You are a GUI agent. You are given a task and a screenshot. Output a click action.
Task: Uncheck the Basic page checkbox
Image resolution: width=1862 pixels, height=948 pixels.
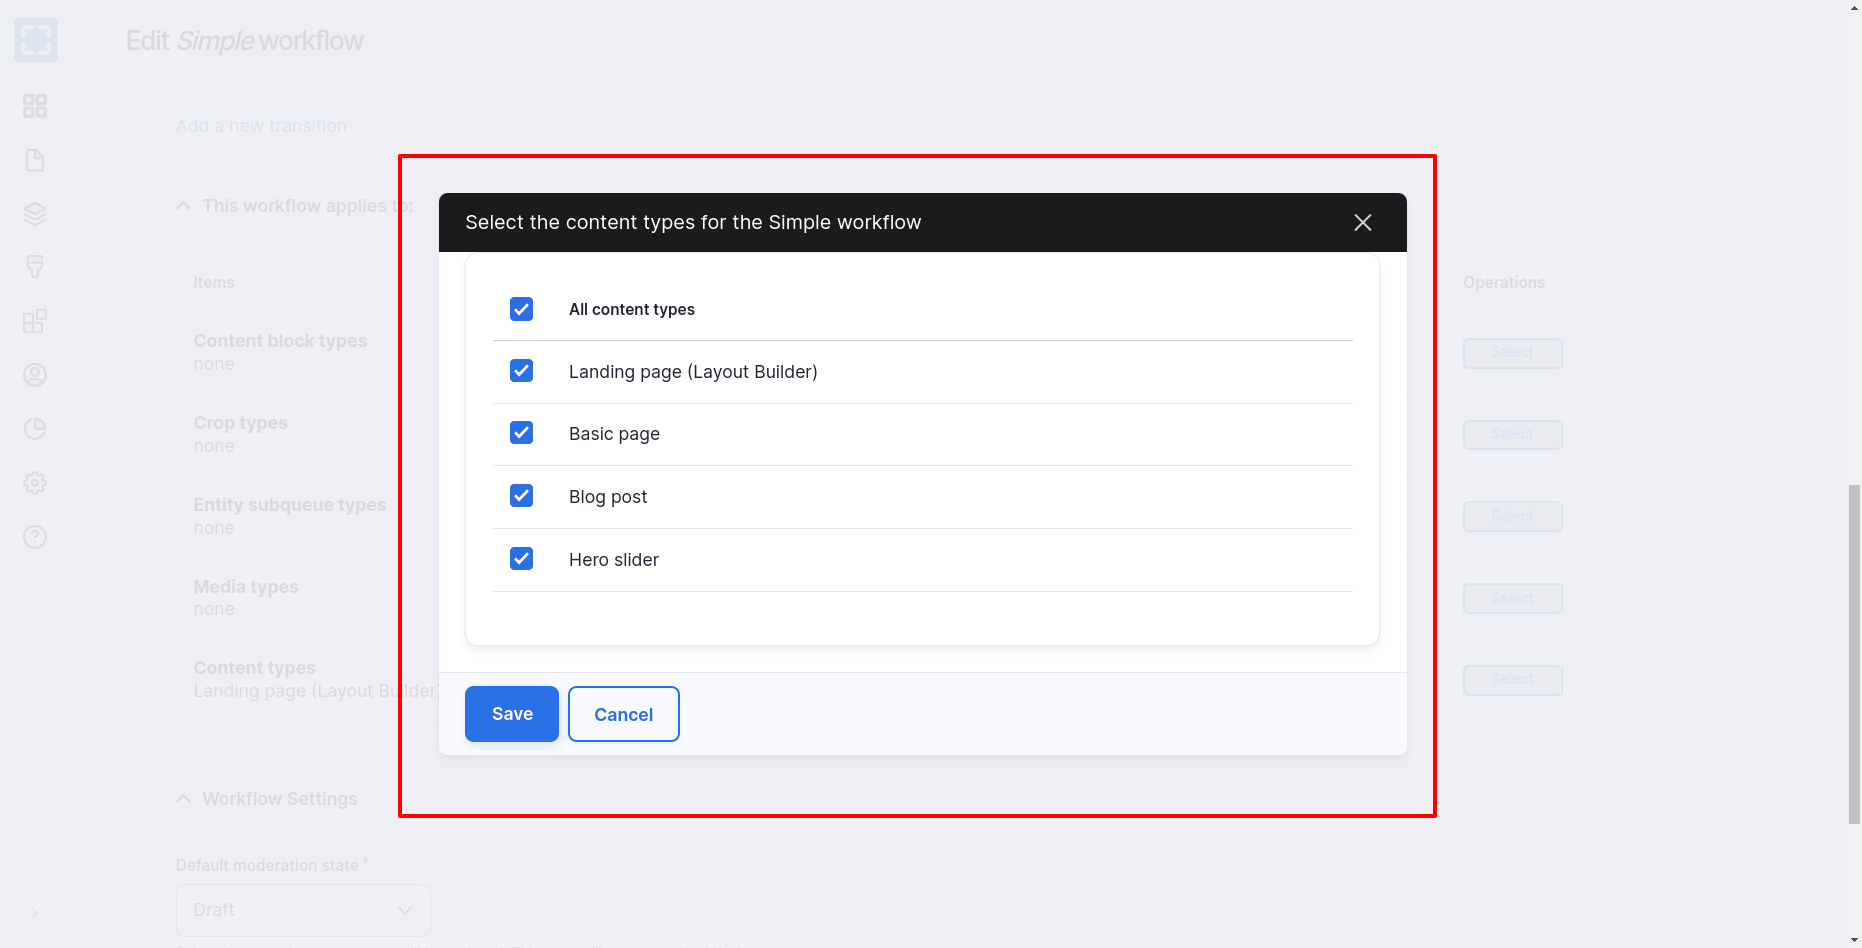click(x=521, y=433)
